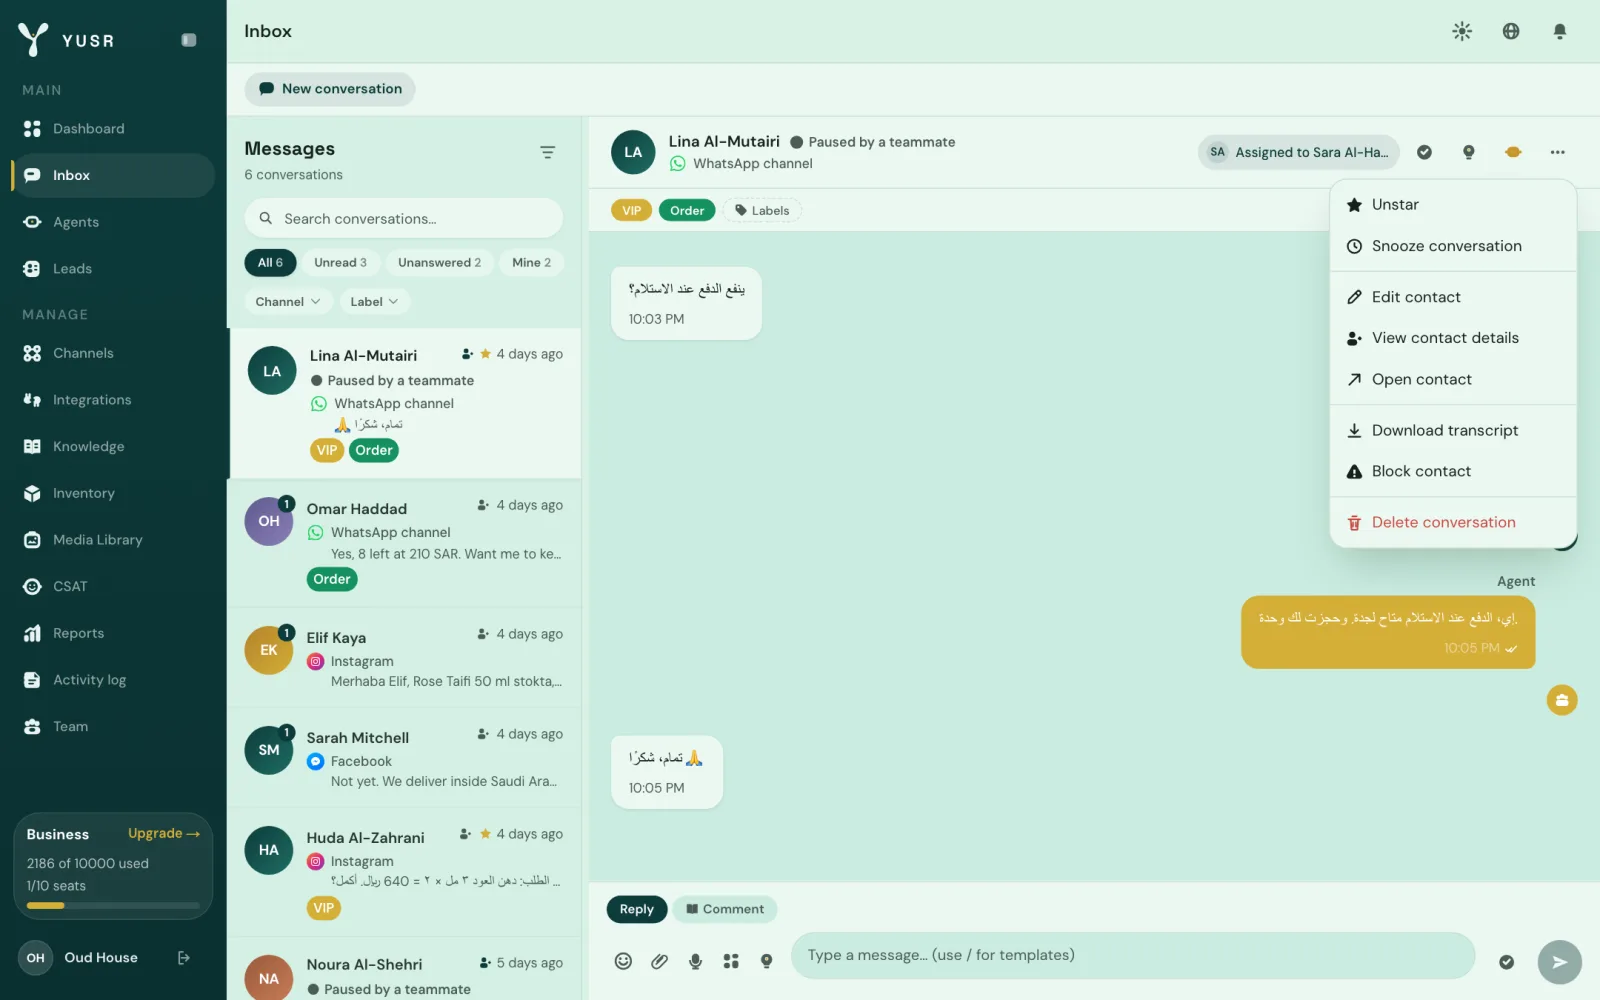Toggle the light/dark theme sun icon
Viewport: 1600px width, 1000px height.
click(x=1462, y=31)
